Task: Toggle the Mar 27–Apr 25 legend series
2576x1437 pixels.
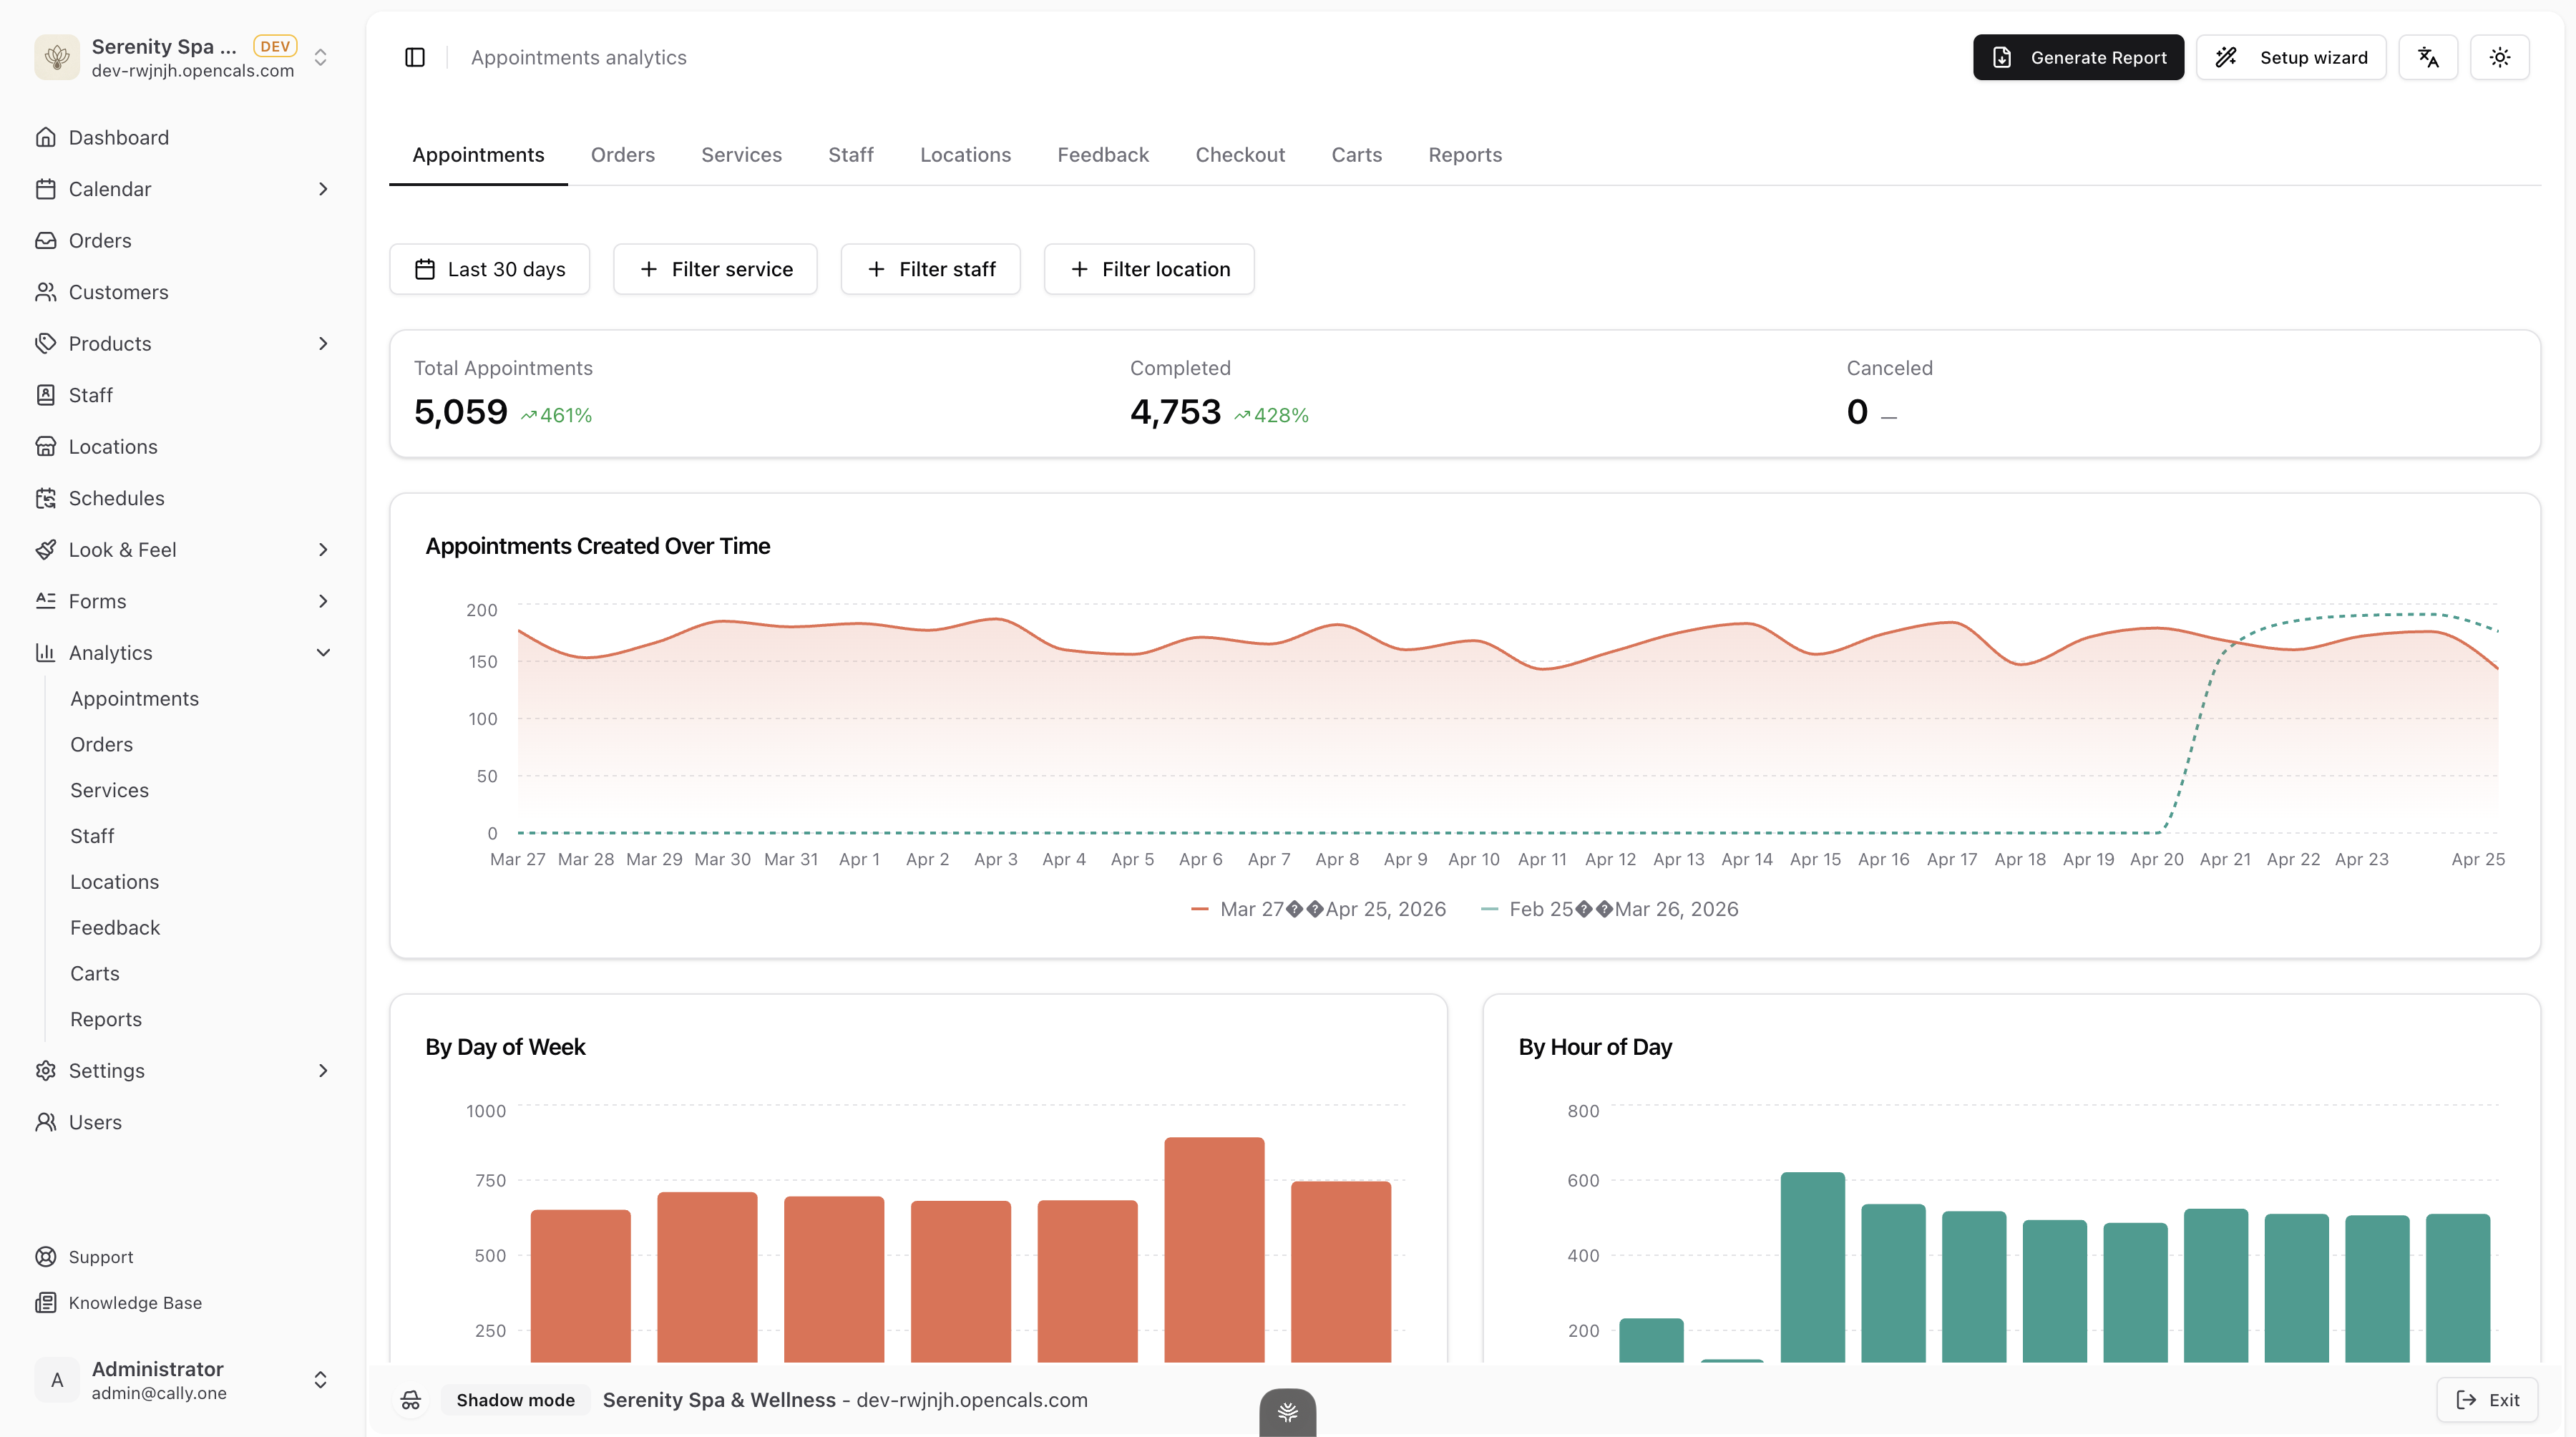Action: (1319, 909)
